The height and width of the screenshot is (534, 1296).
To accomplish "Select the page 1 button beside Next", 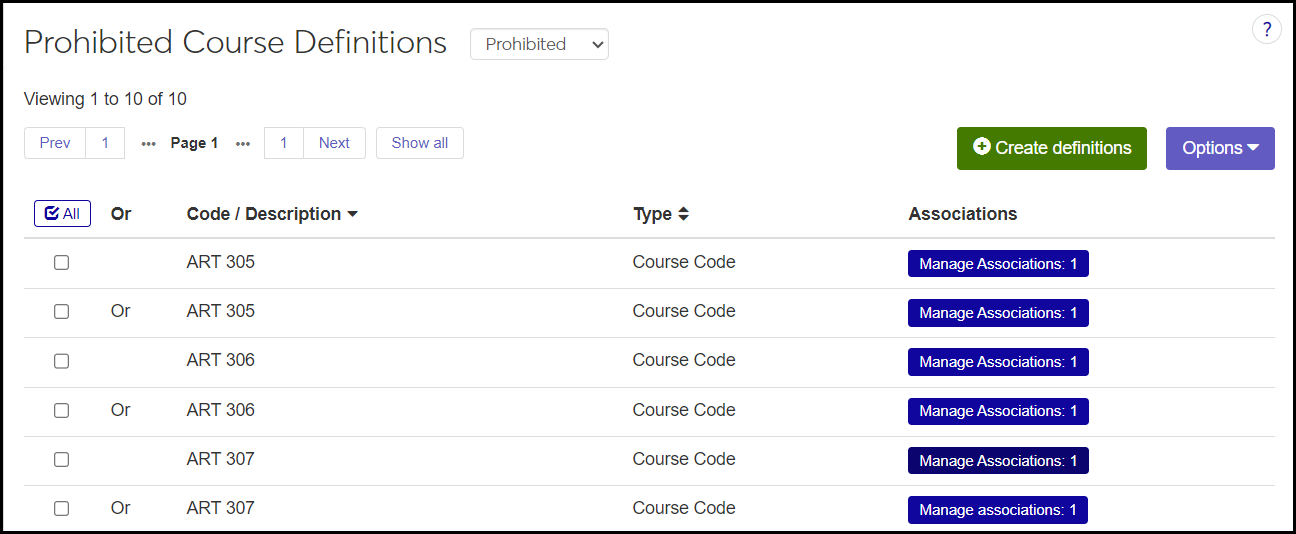I will tap(284, 143).
